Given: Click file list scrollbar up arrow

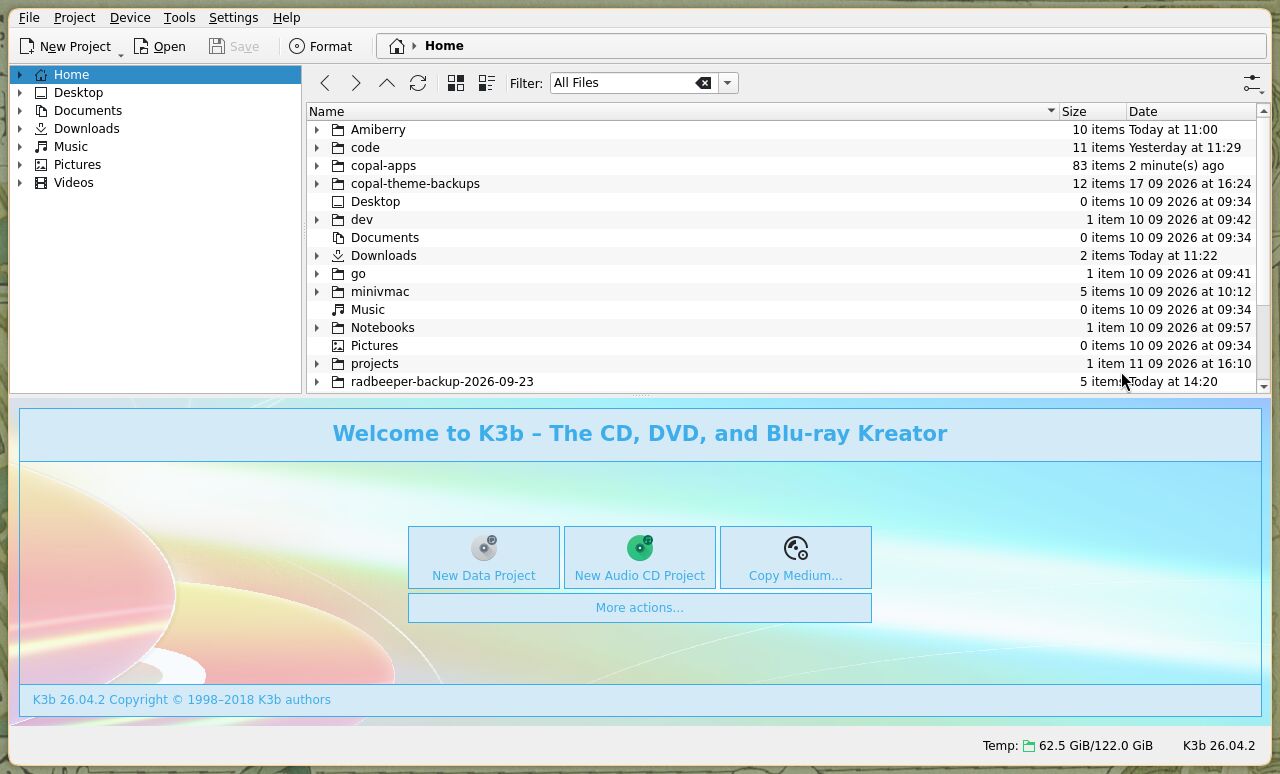Looking at the screenshot, I should pyautogui.click(x=1263, y=111).
